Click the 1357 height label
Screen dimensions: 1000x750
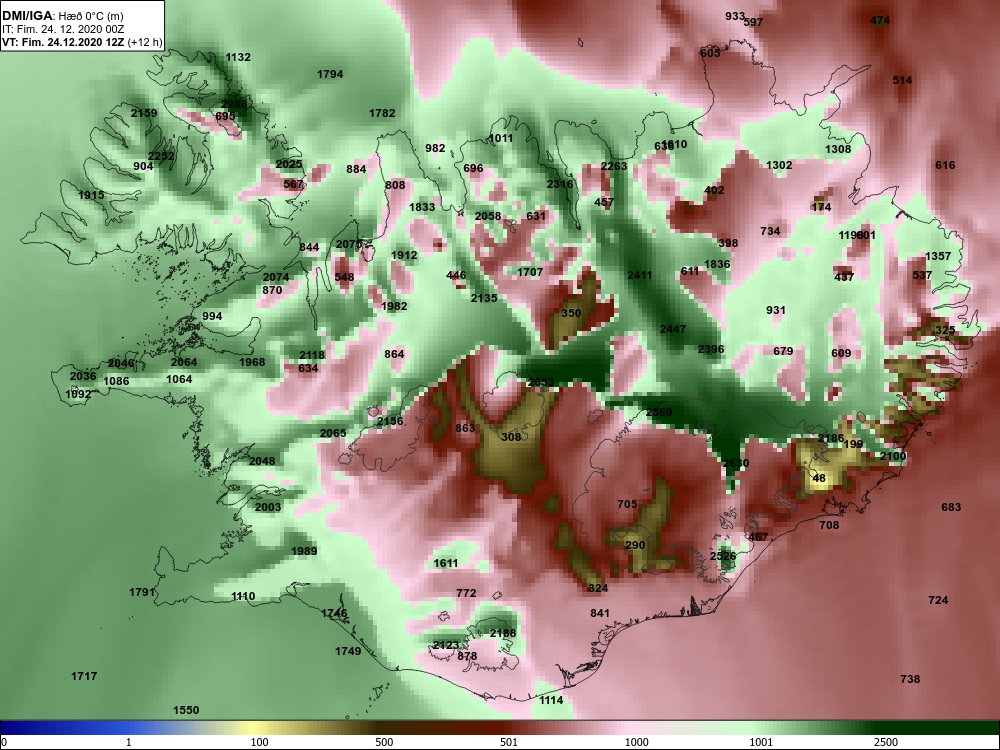click(x=938, y=256)
